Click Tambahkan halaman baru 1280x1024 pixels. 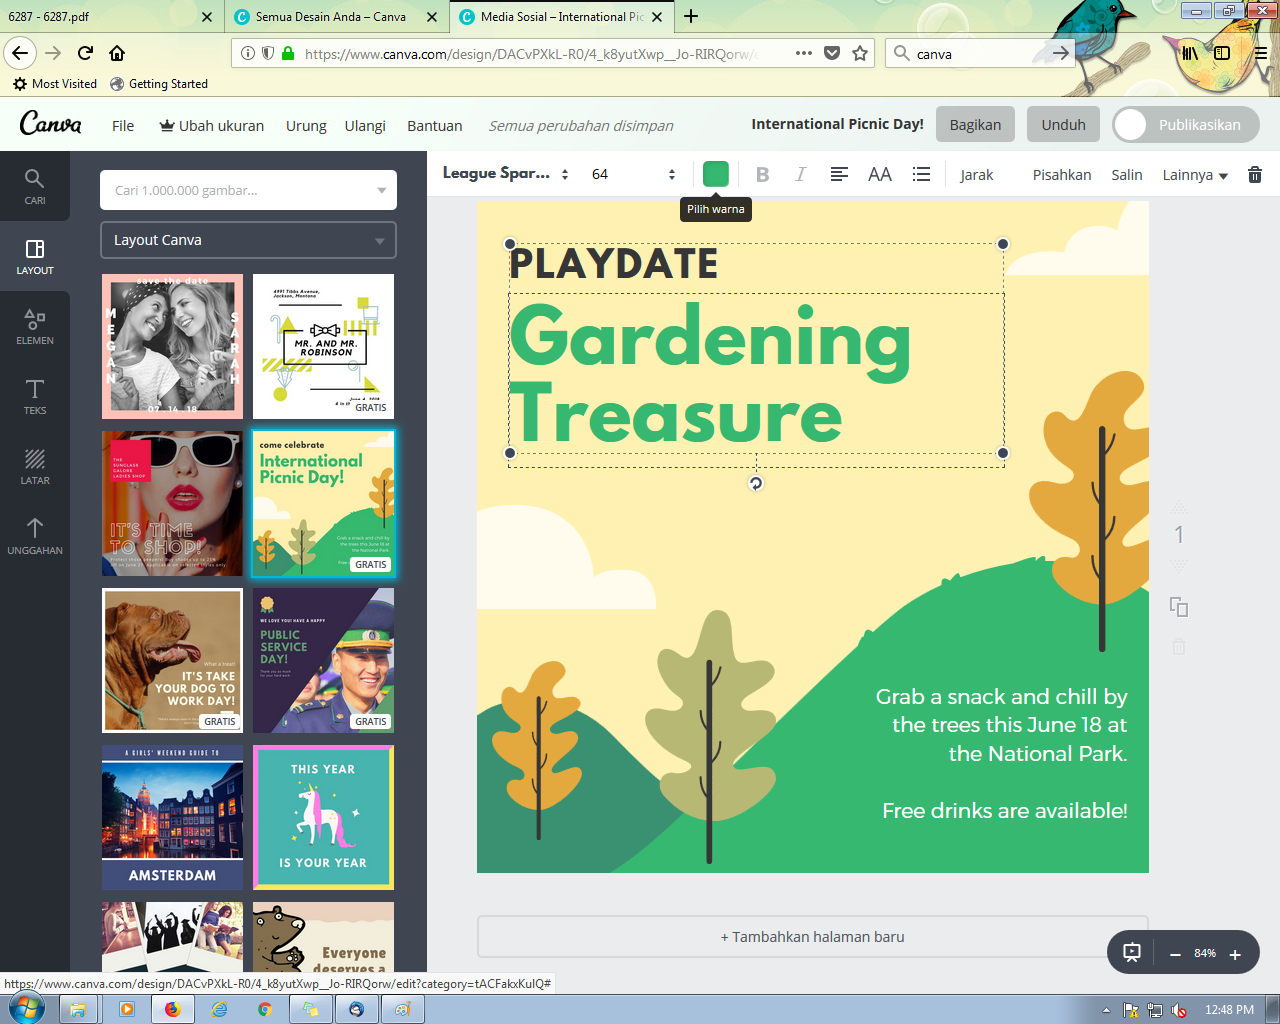(813, 936)
